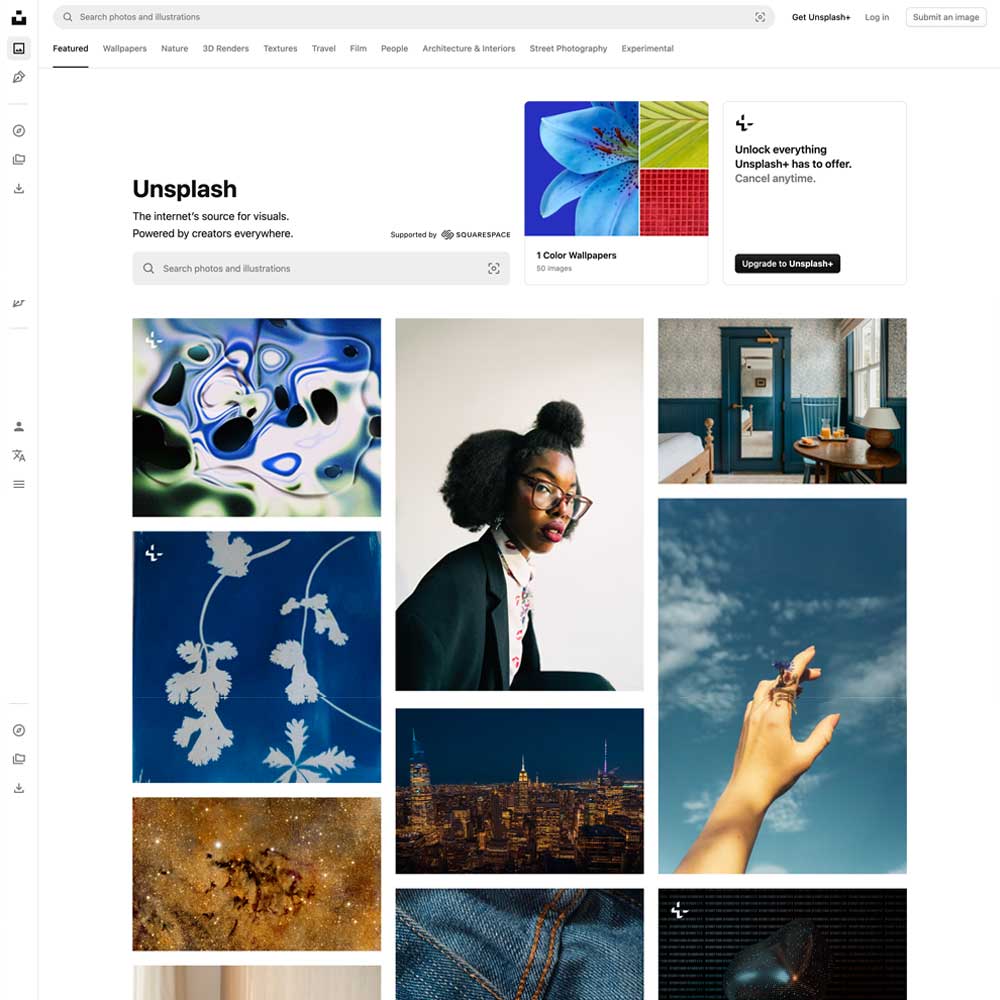
Task: Go to the Travel tab
Action: coord(323,48)
